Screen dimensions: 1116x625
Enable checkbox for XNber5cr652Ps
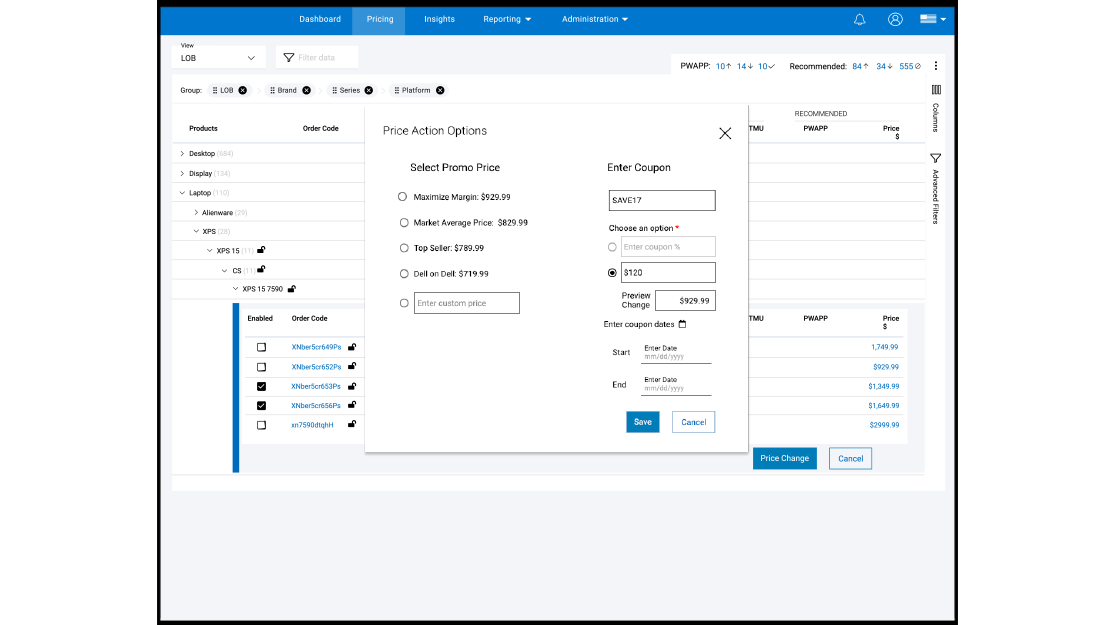(x=261, y=367)
